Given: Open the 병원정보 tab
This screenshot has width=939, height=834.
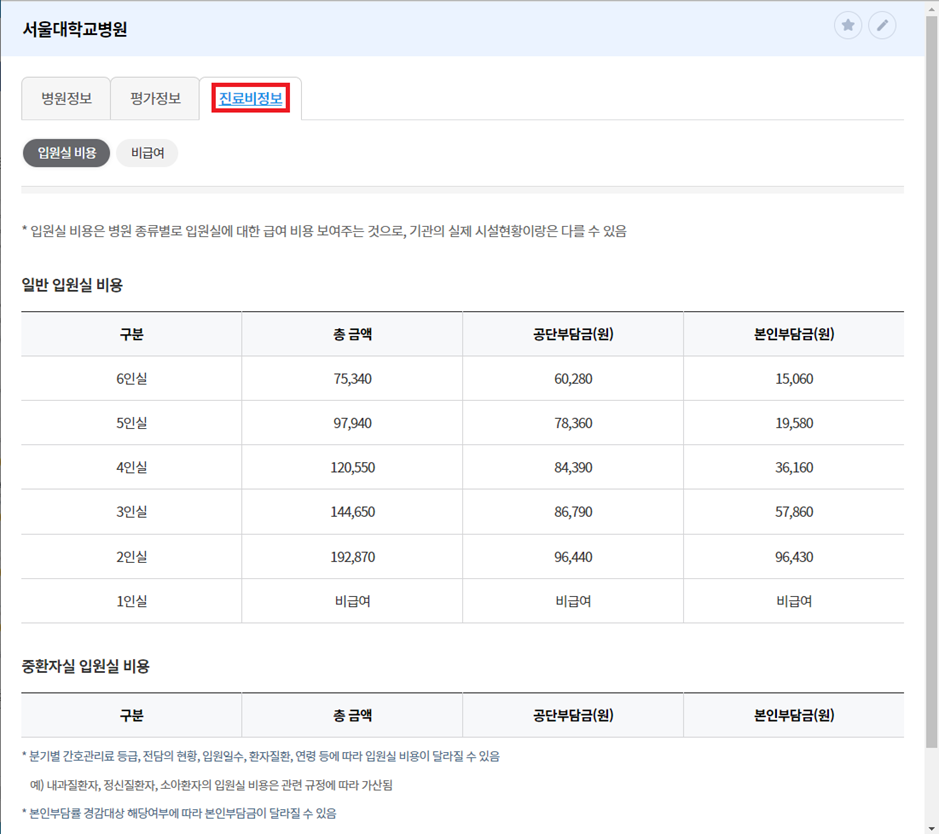Looking at the screenshot, I should click(66, 98).
